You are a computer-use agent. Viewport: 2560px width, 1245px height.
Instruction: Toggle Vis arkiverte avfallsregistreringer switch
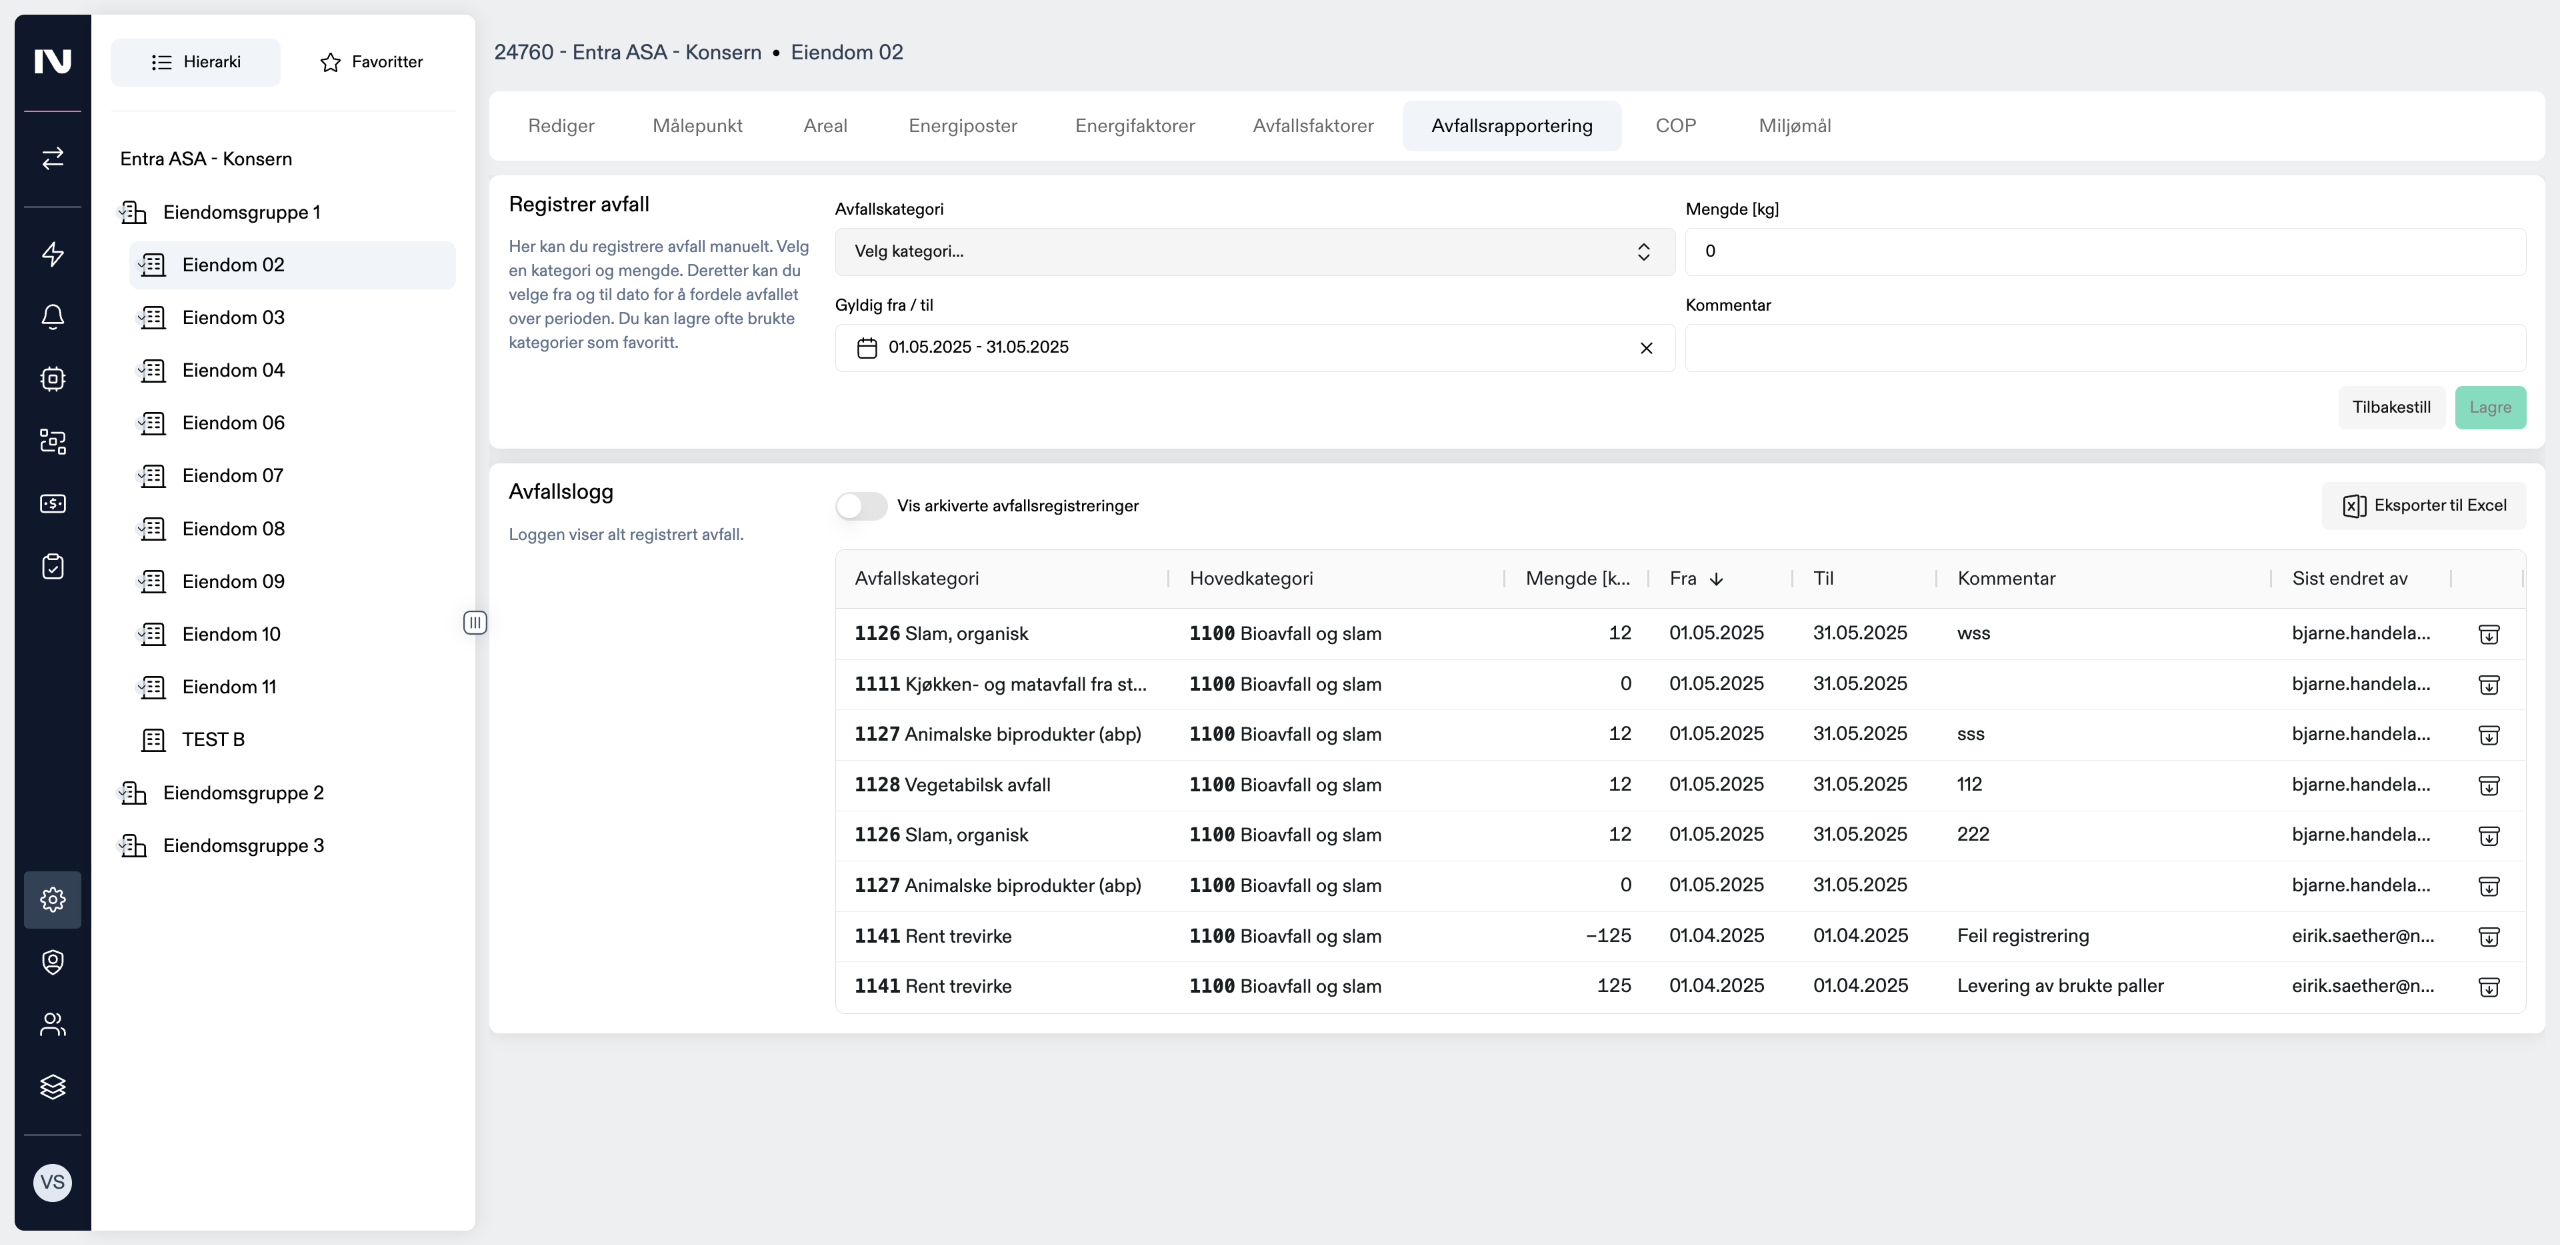(x=861, y=506)
